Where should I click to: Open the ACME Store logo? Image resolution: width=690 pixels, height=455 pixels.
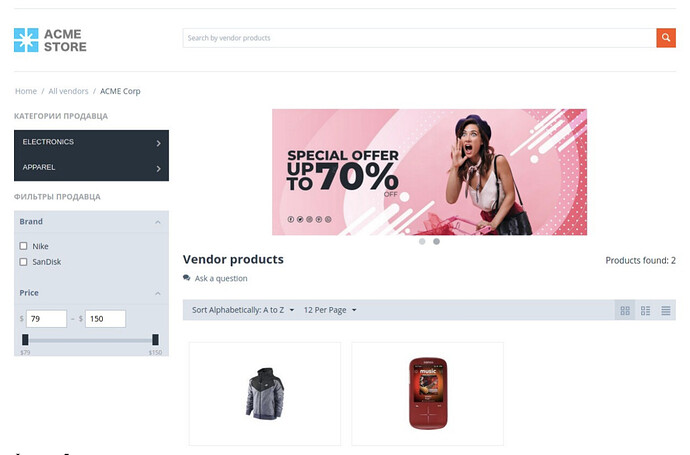point(50,40)
